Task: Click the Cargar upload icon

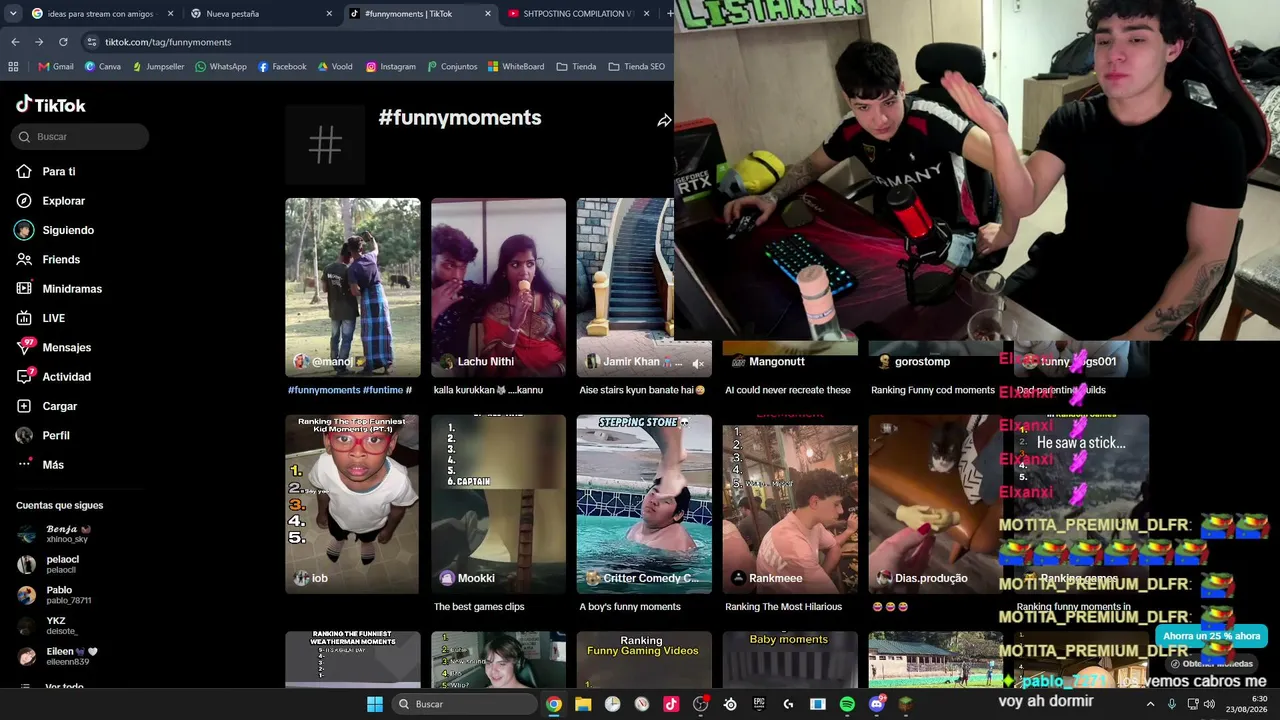Action: click(24, 406)
